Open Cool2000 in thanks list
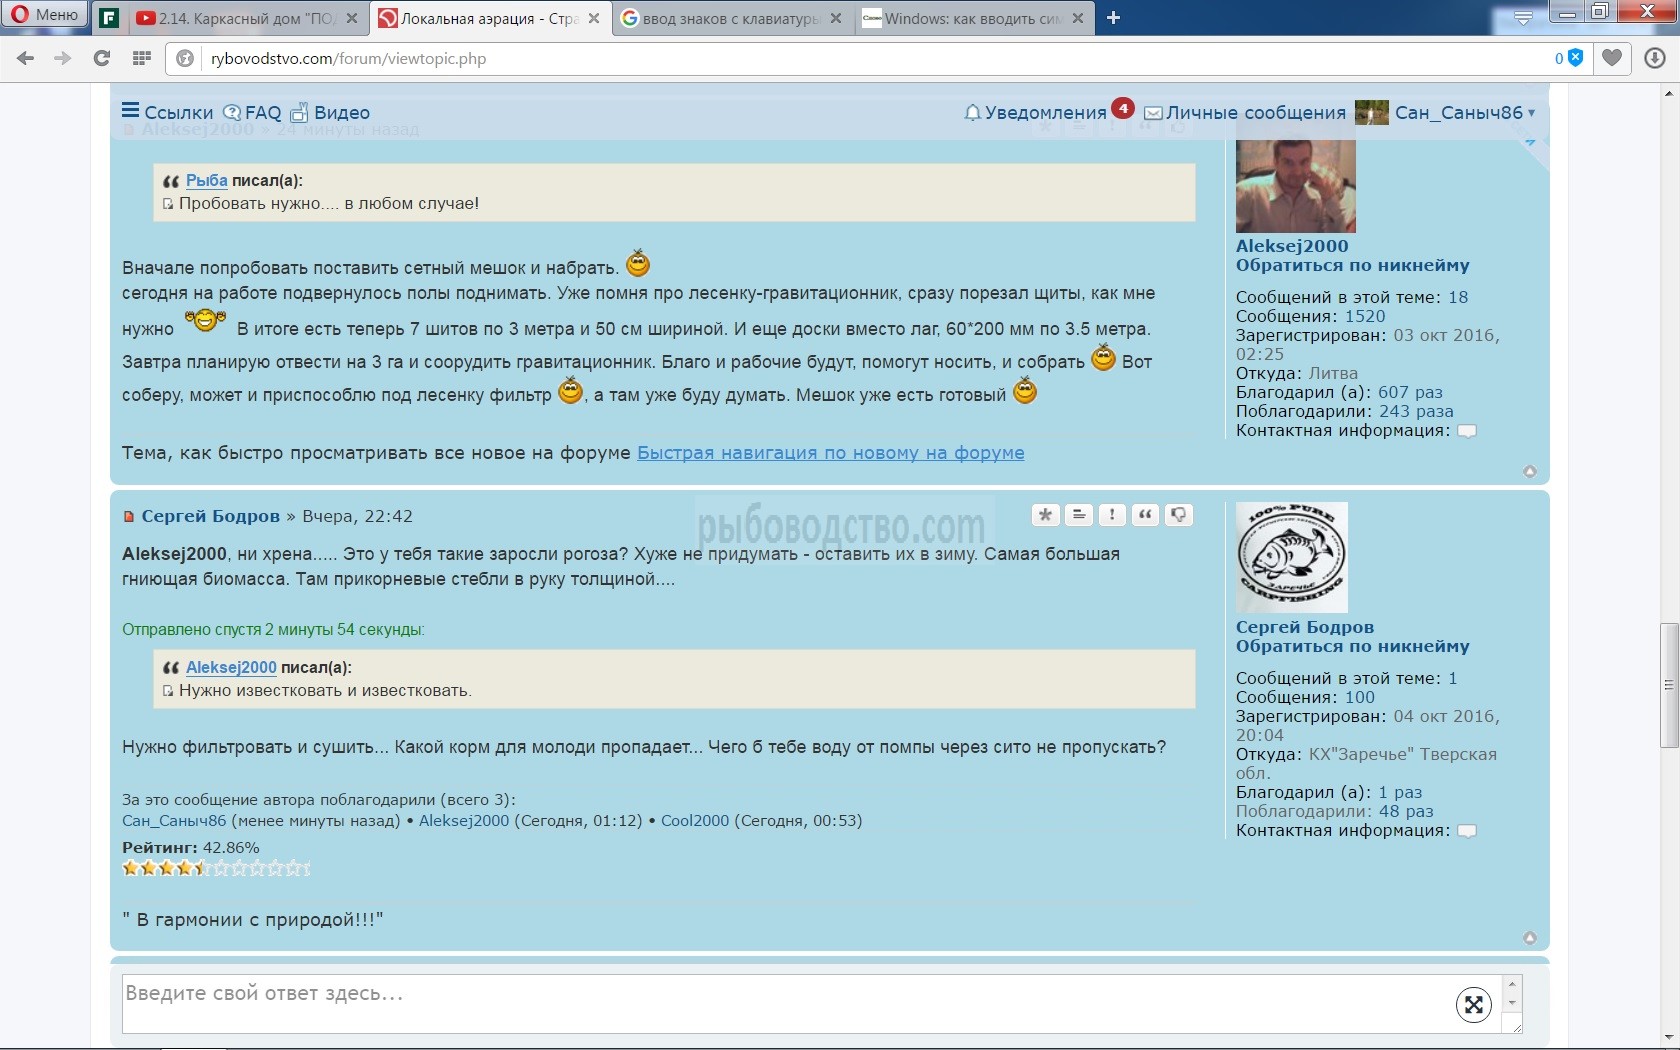 point(695,820)
